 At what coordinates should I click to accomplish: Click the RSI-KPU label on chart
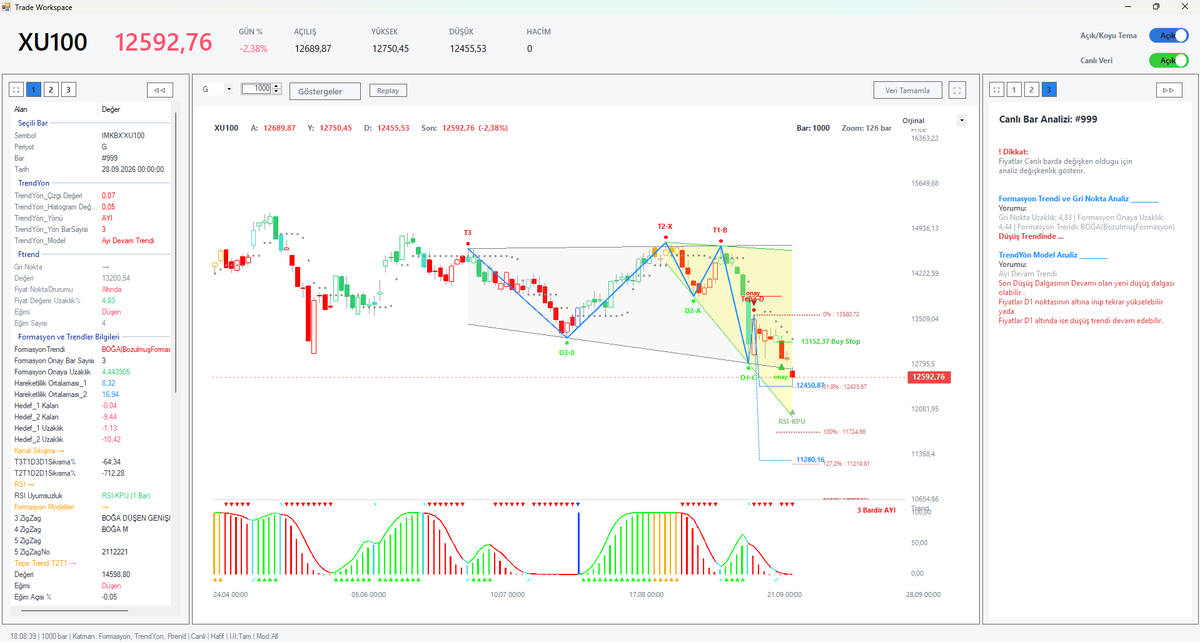click(792, 421)
